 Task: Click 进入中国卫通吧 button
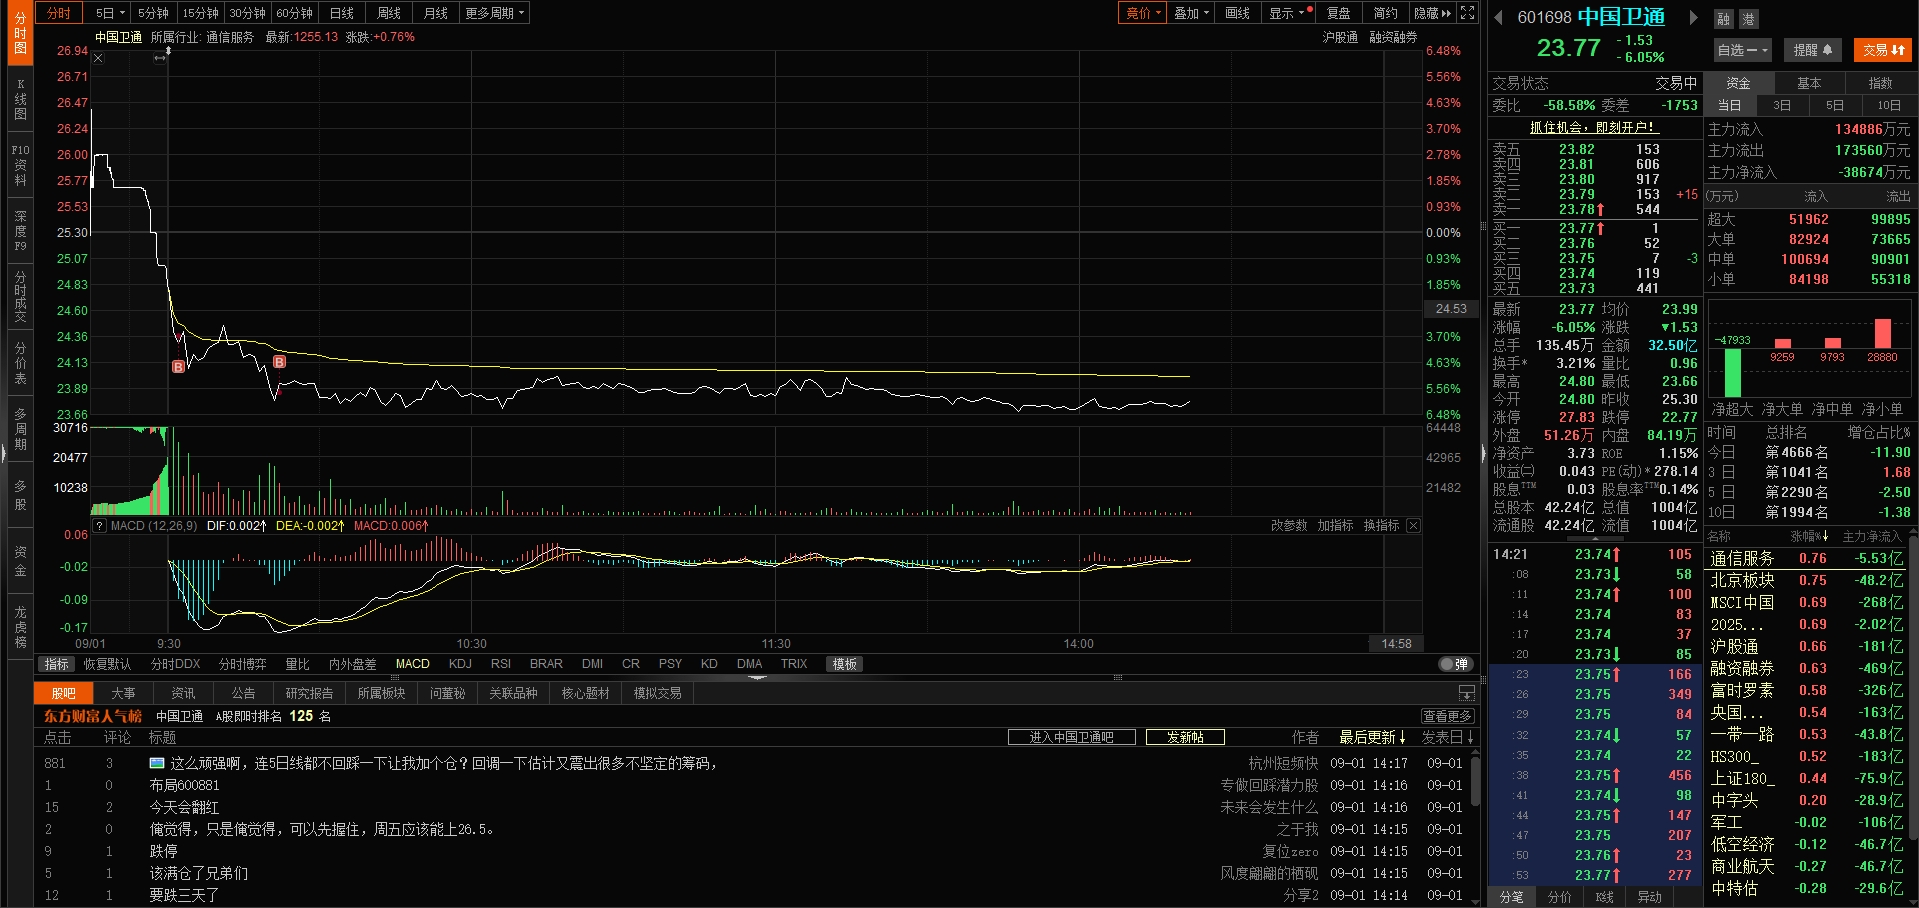[x=1072, y=738]
